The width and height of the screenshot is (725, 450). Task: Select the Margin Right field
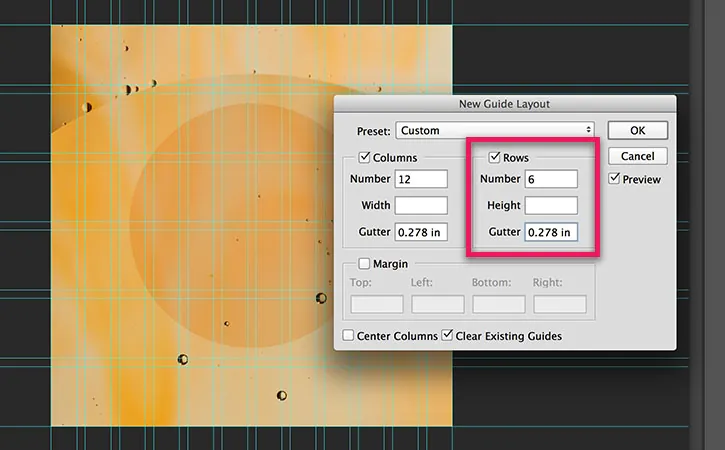(x=560, y=304)
